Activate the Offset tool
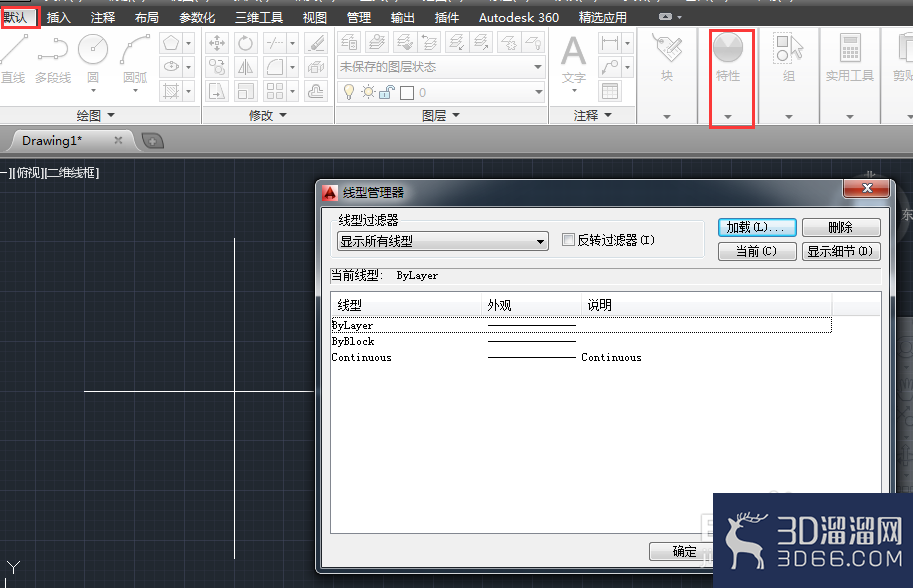 point(316,91)
